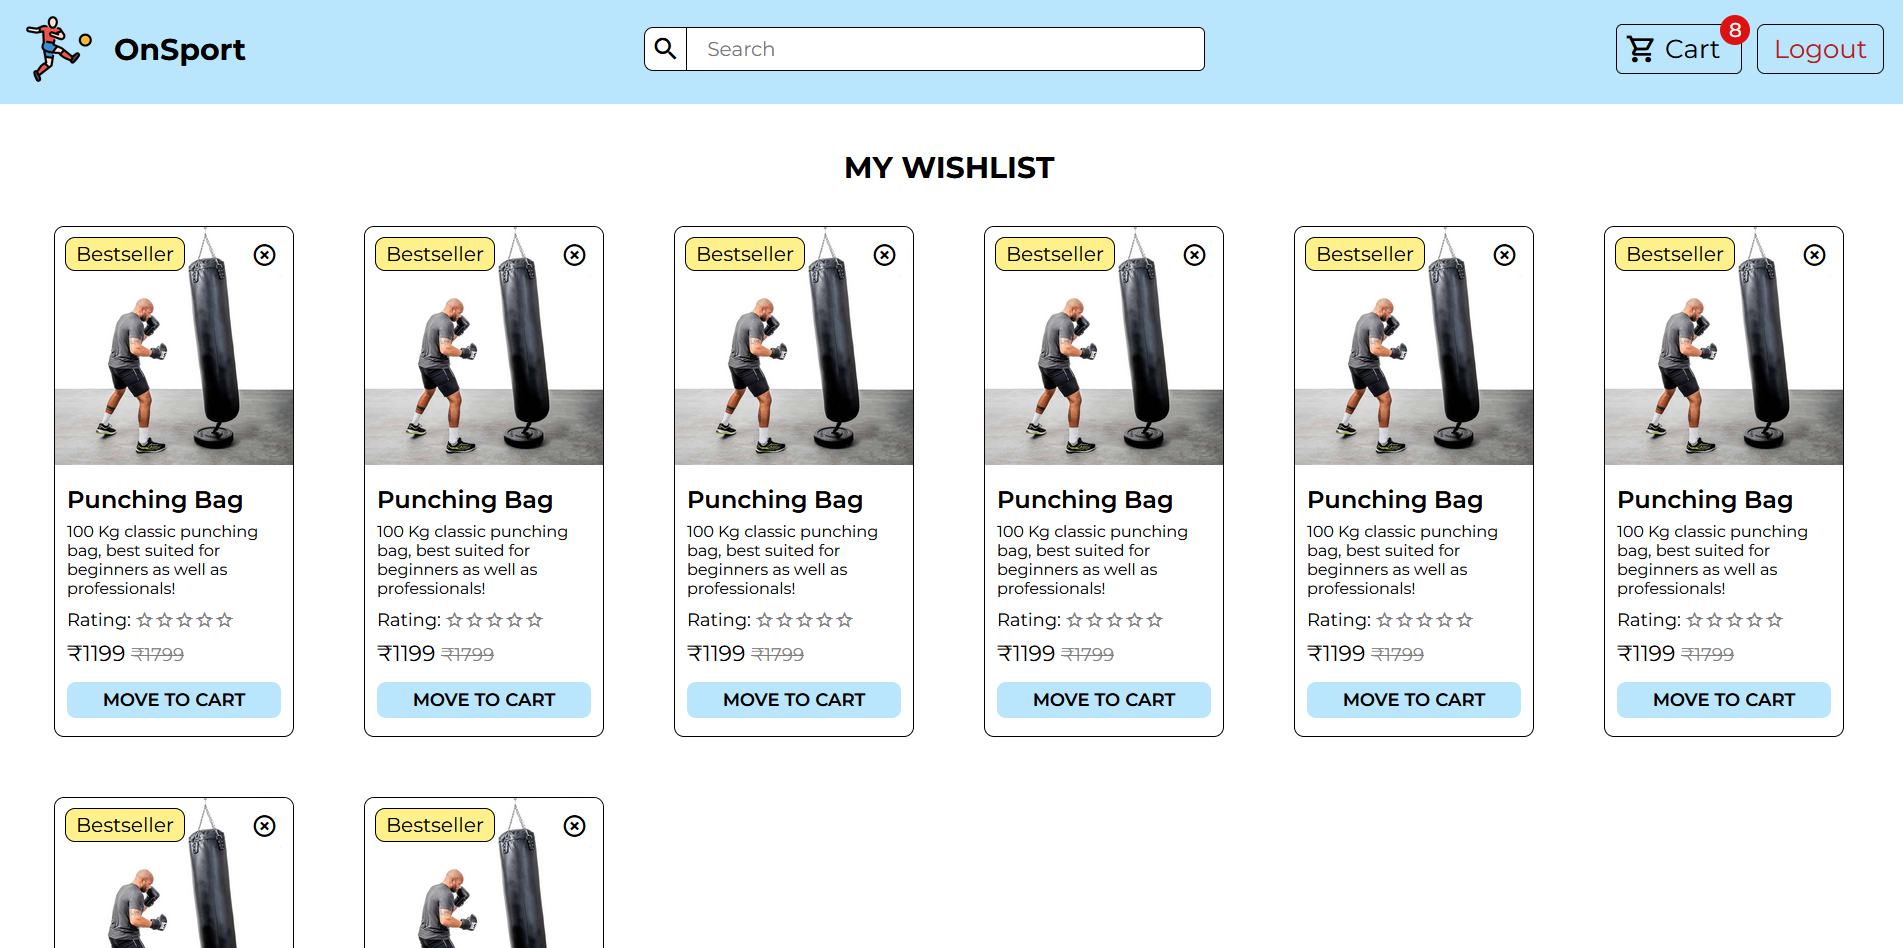Remove first Punching Bag from wishlist
Image resolution: width=1903 pixels, height=948 pixels.
264,255
